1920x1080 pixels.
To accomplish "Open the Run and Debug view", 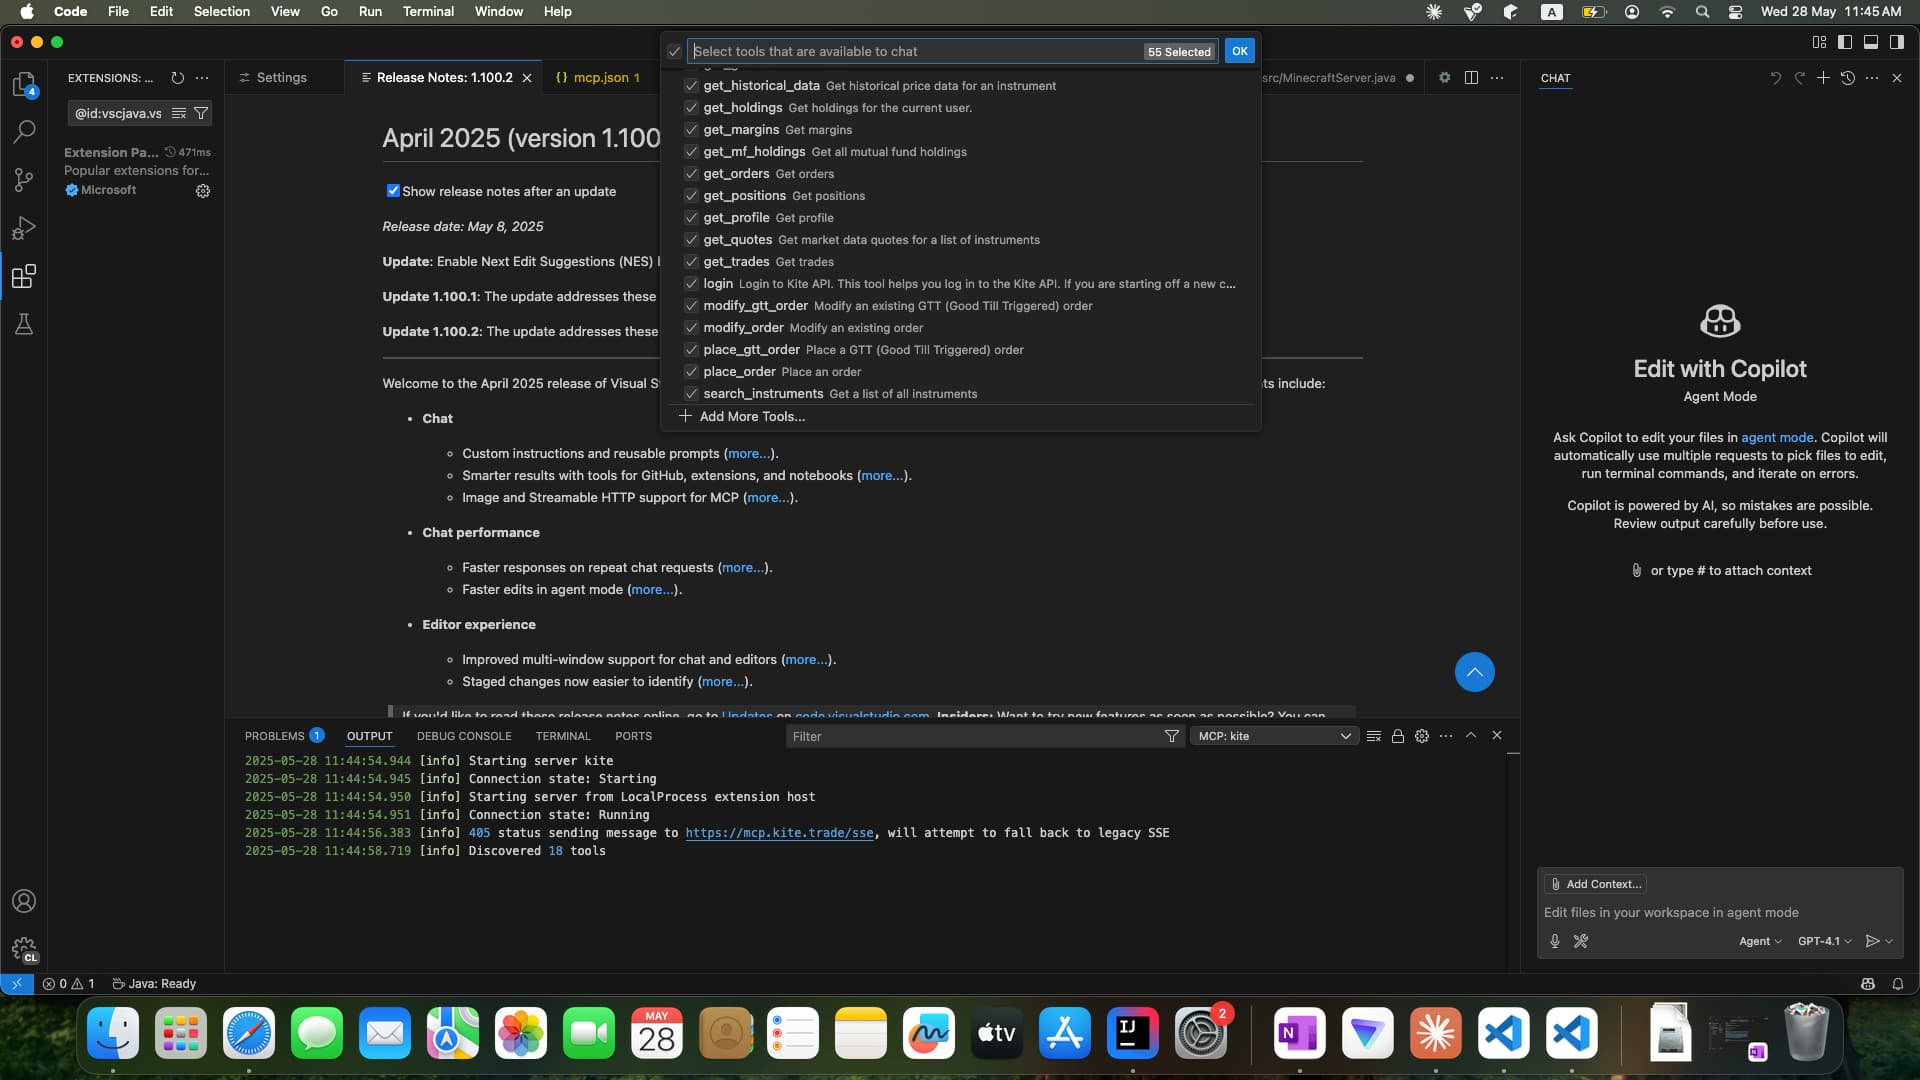I will click(24, 228).
